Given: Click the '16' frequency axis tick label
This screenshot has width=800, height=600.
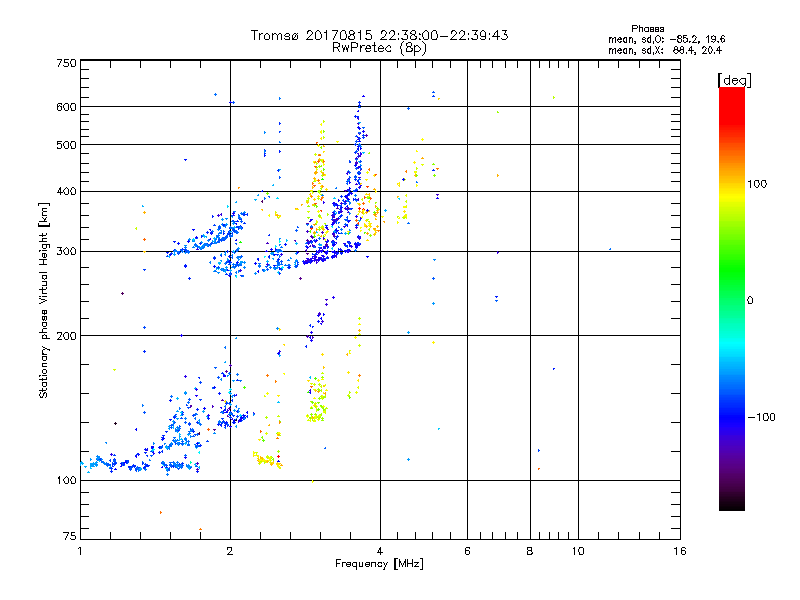Looking at the screenshot, I should point(680,551).
